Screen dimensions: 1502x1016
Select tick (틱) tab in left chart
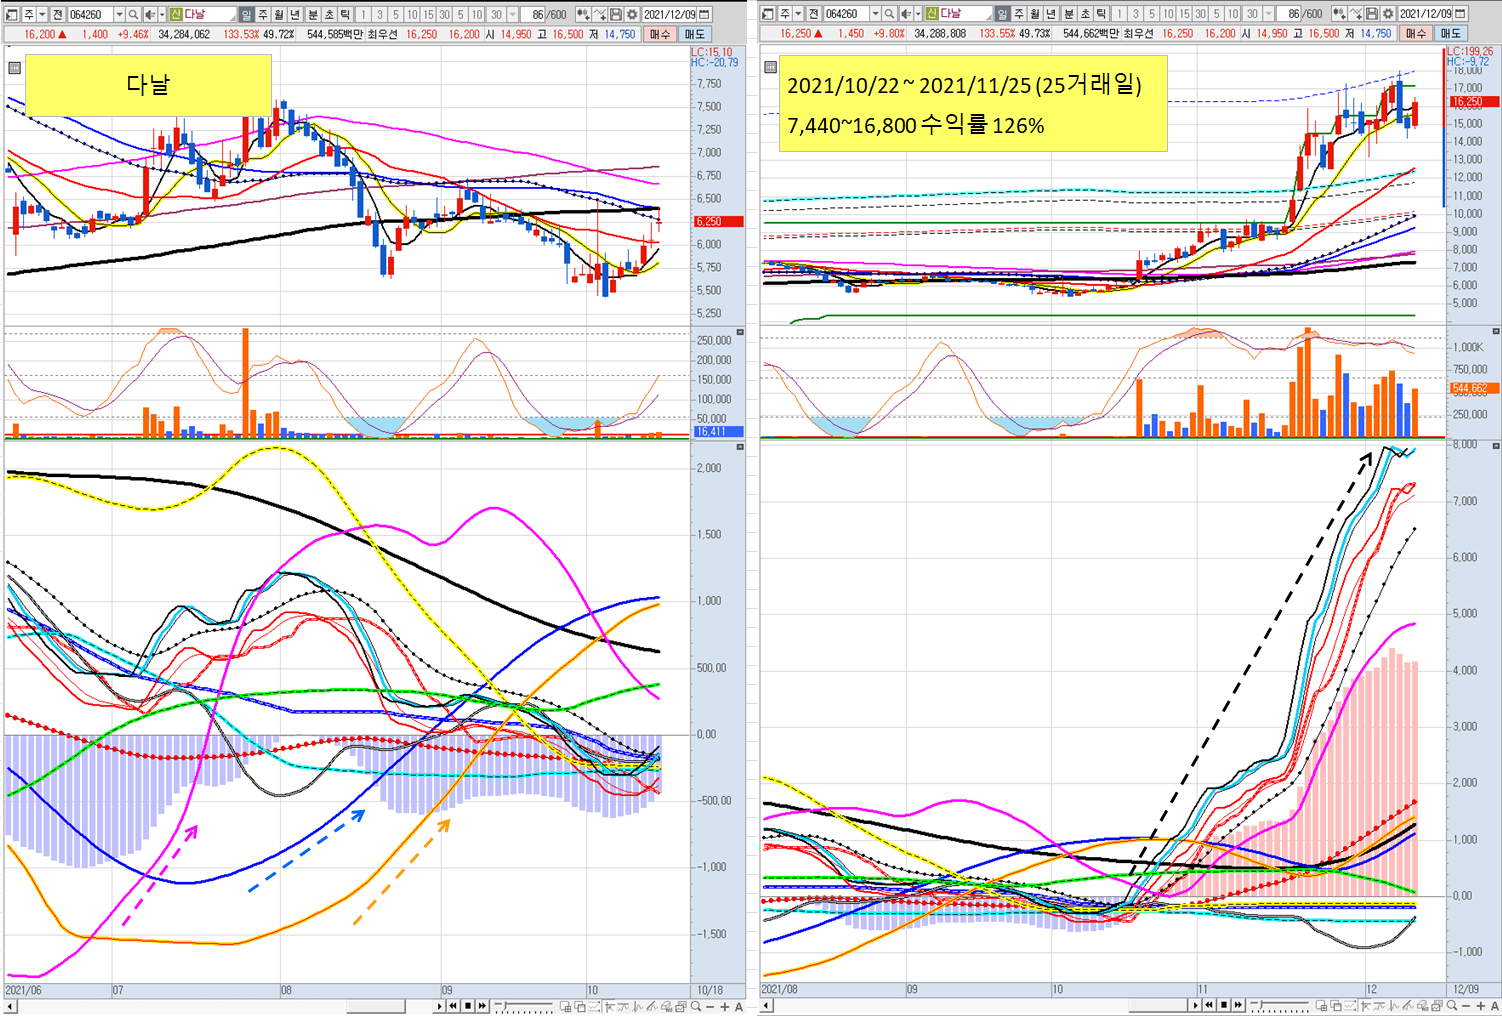pos(345,14)
